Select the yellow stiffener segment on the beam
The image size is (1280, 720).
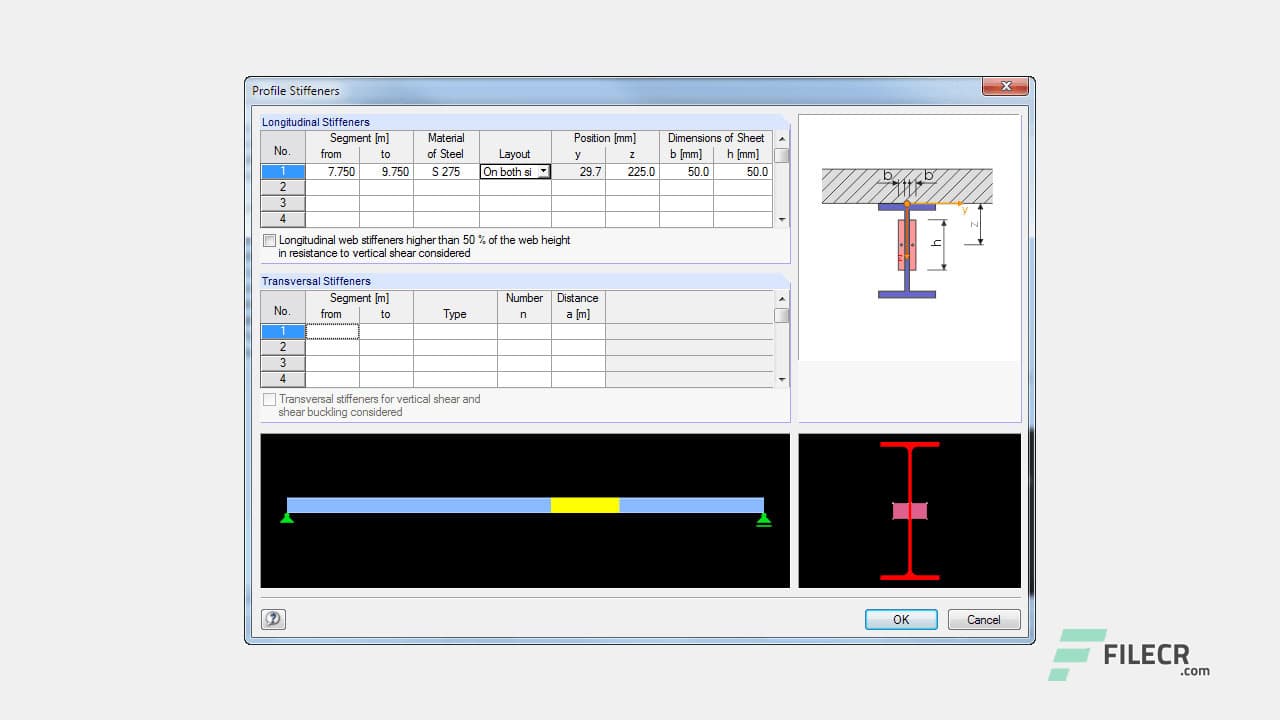585,505
